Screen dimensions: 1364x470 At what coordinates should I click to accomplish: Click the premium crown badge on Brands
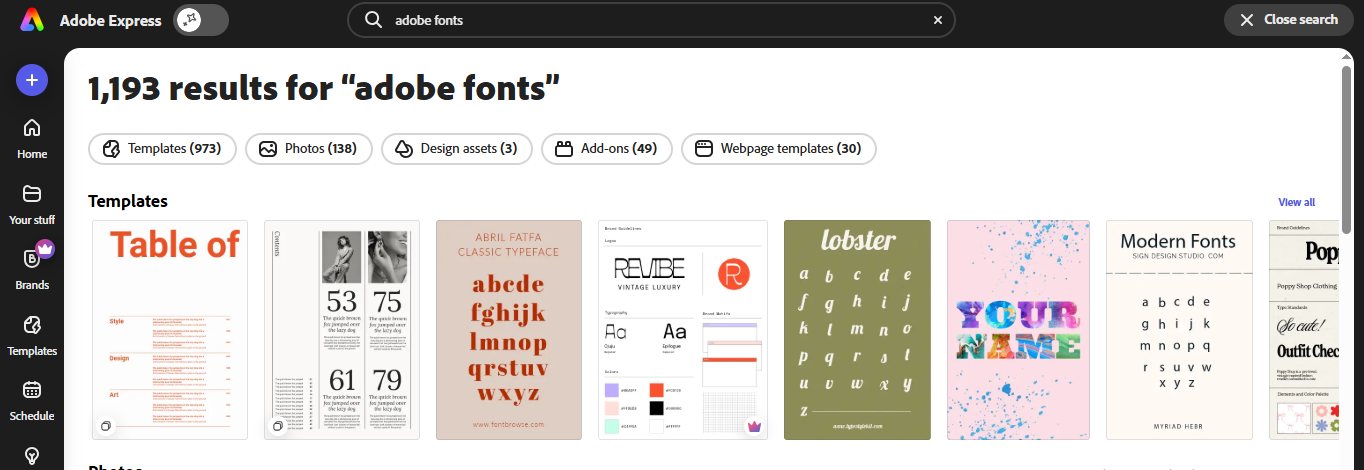point(44,248)
